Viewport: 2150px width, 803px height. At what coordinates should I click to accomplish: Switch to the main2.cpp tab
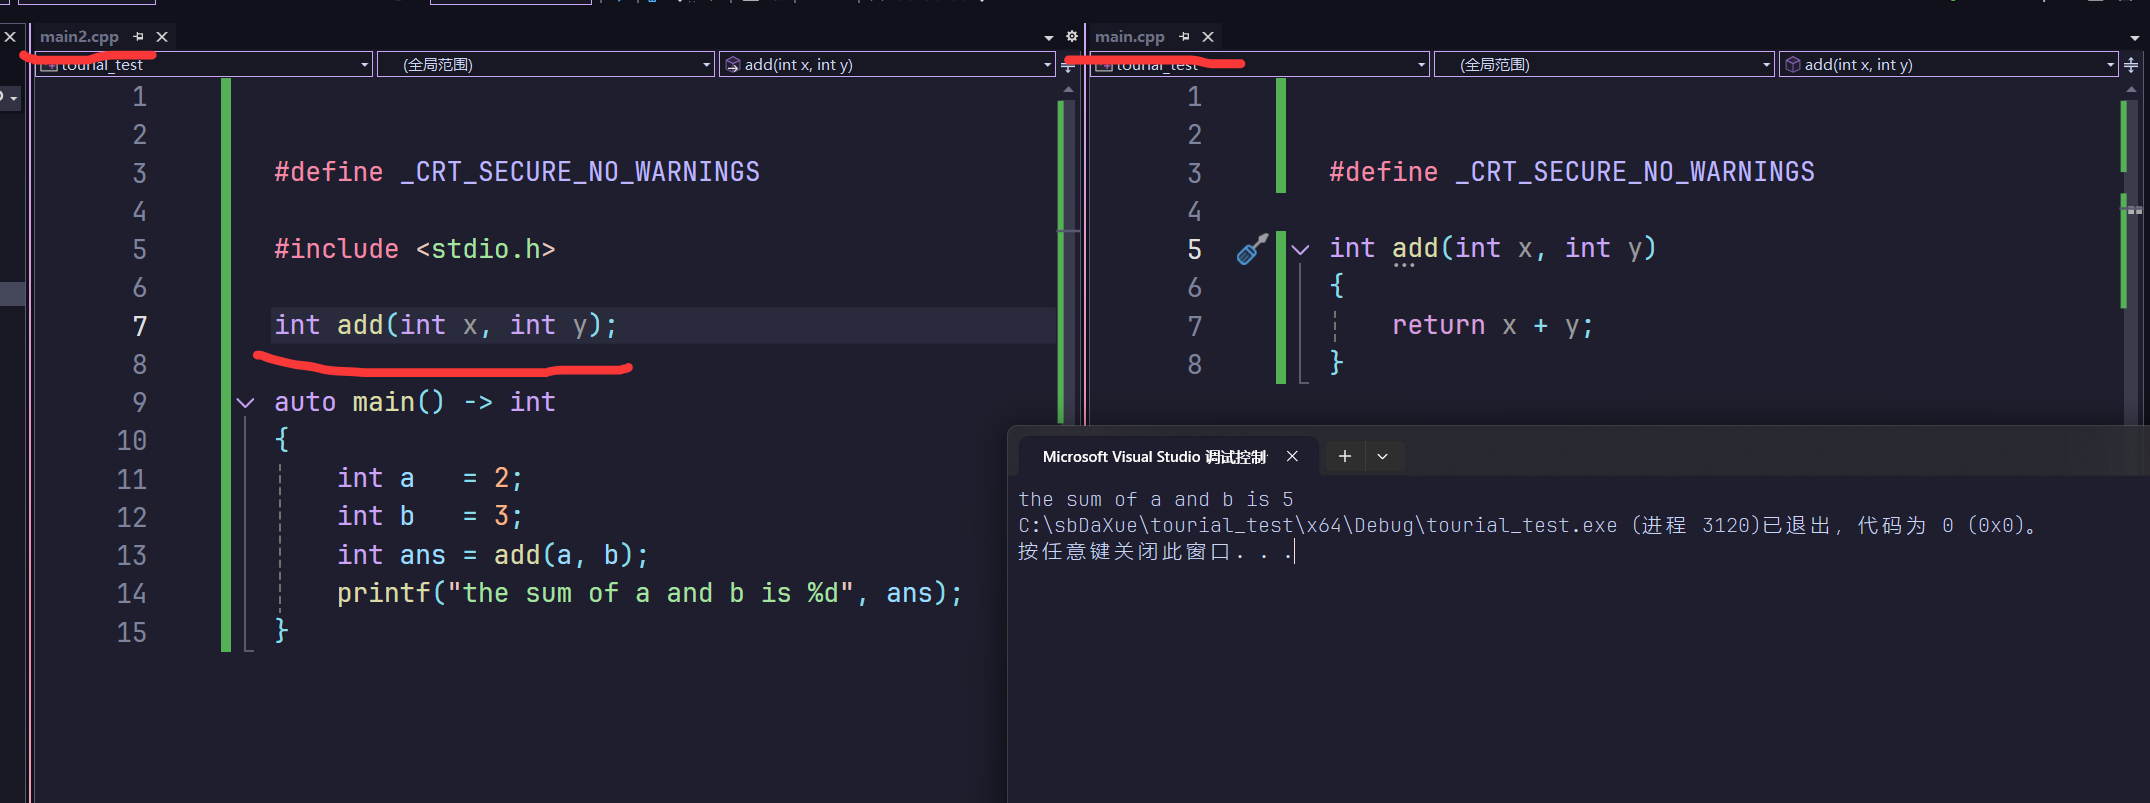coord(79,37)
